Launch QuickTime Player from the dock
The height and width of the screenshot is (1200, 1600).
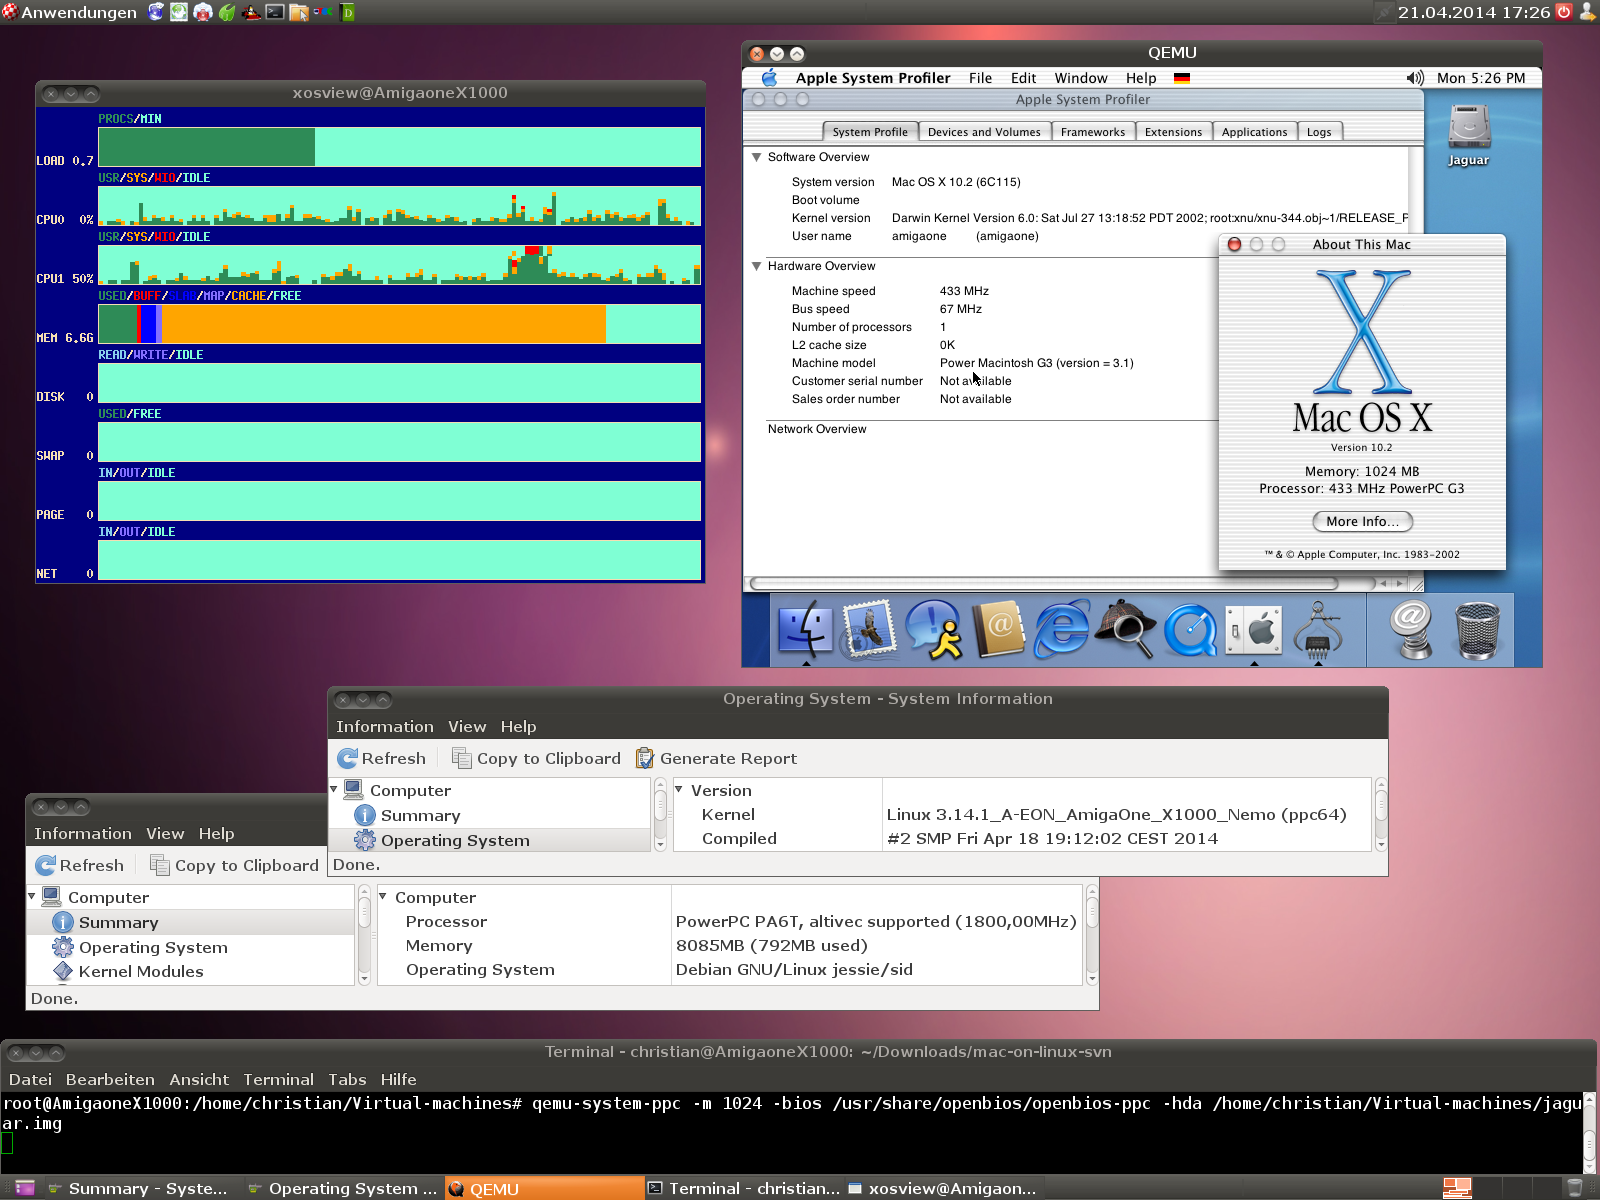pyautogui.click(x=1190, y=632)
